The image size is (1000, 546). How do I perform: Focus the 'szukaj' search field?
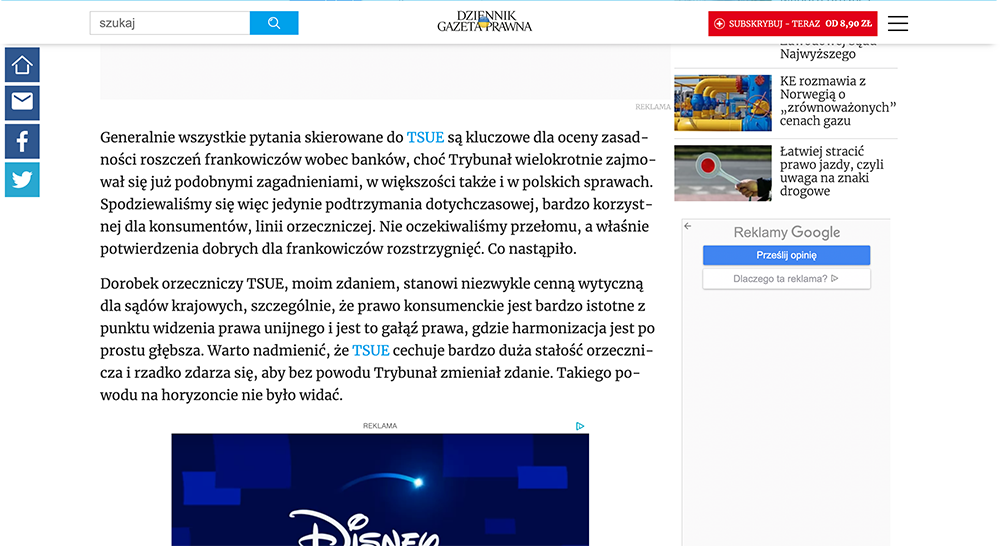(169, 23)
